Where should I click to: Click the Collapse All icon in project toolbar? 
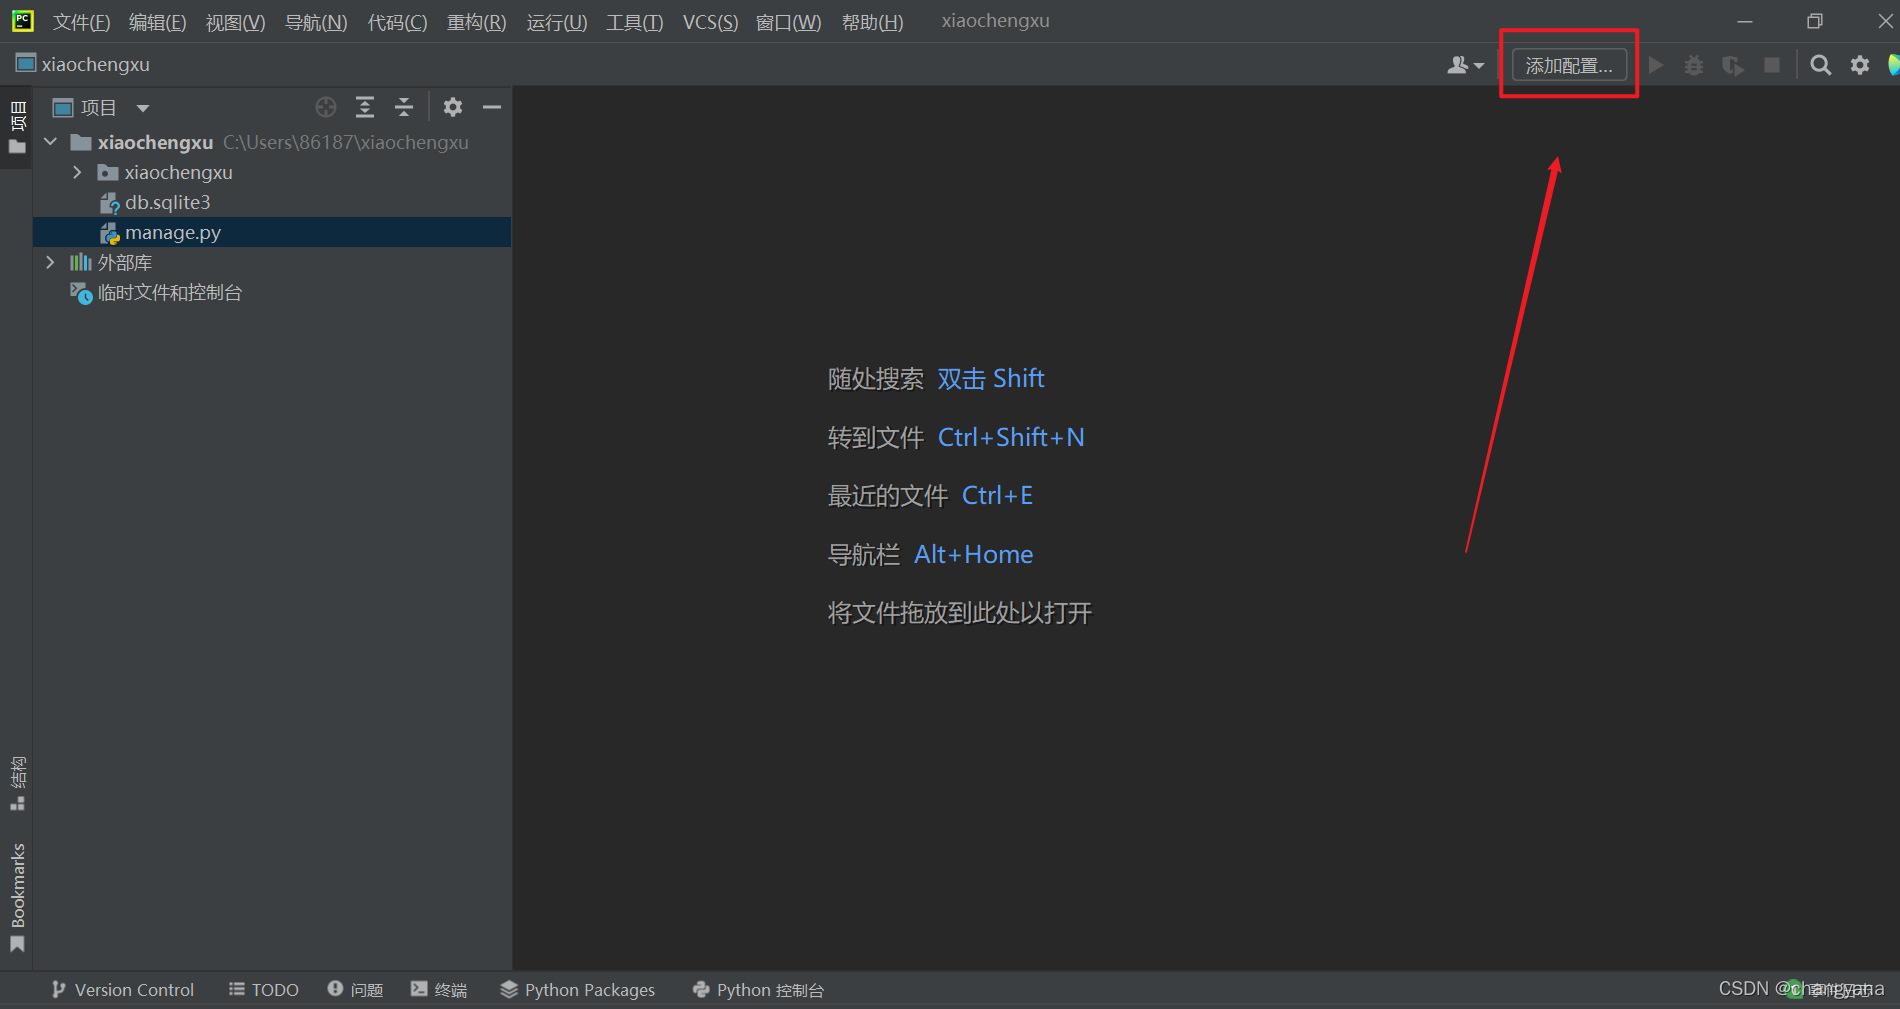click(404, 107)
